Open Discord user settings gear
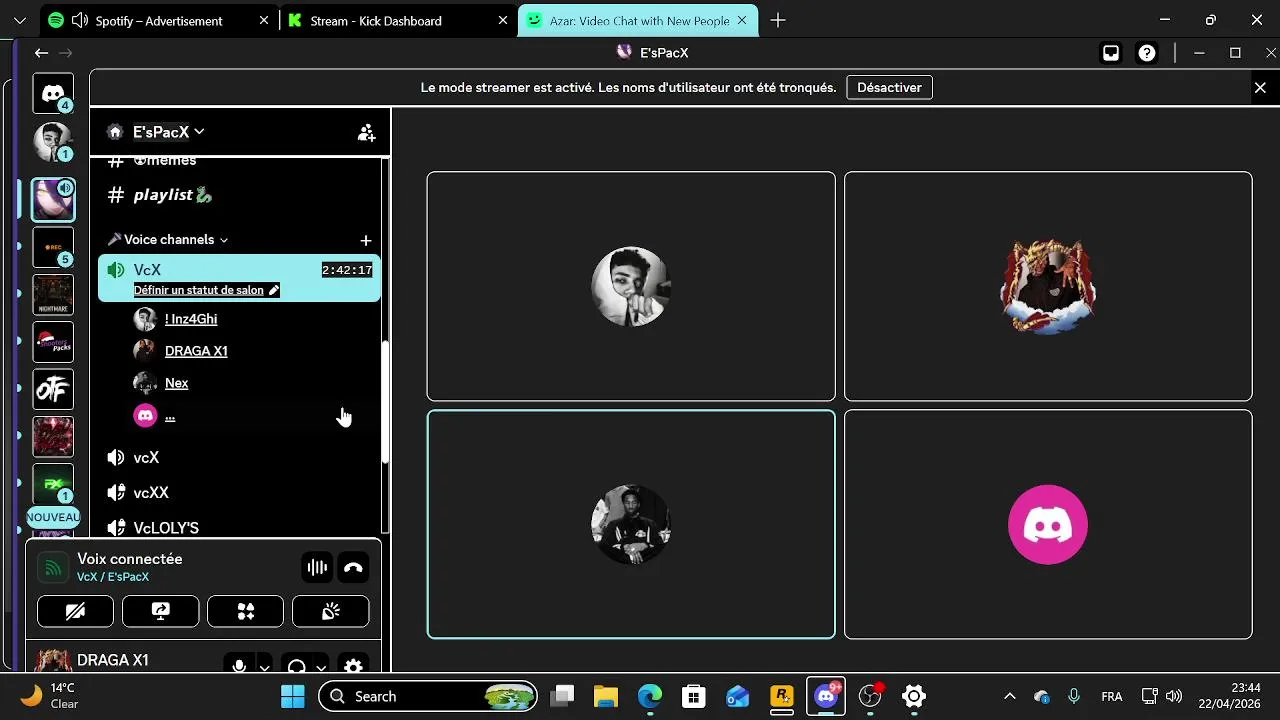 [x=353, y=665]
